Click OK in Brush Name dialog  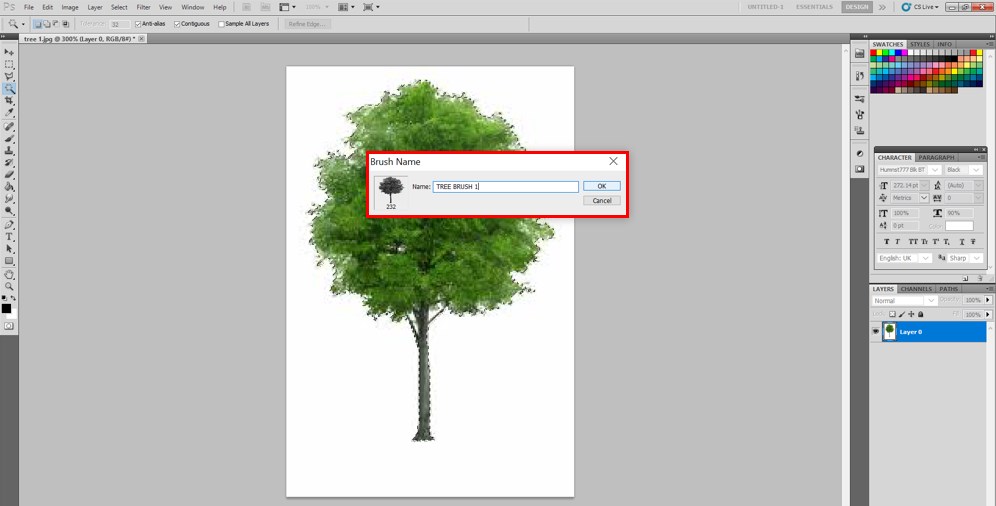pyautogui.click(x=602, y=186)
